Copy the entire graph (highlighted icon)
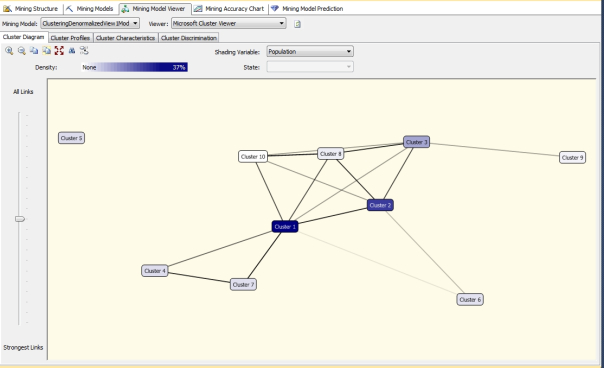This screenshot has width=604, height=368. pos(47,50)
